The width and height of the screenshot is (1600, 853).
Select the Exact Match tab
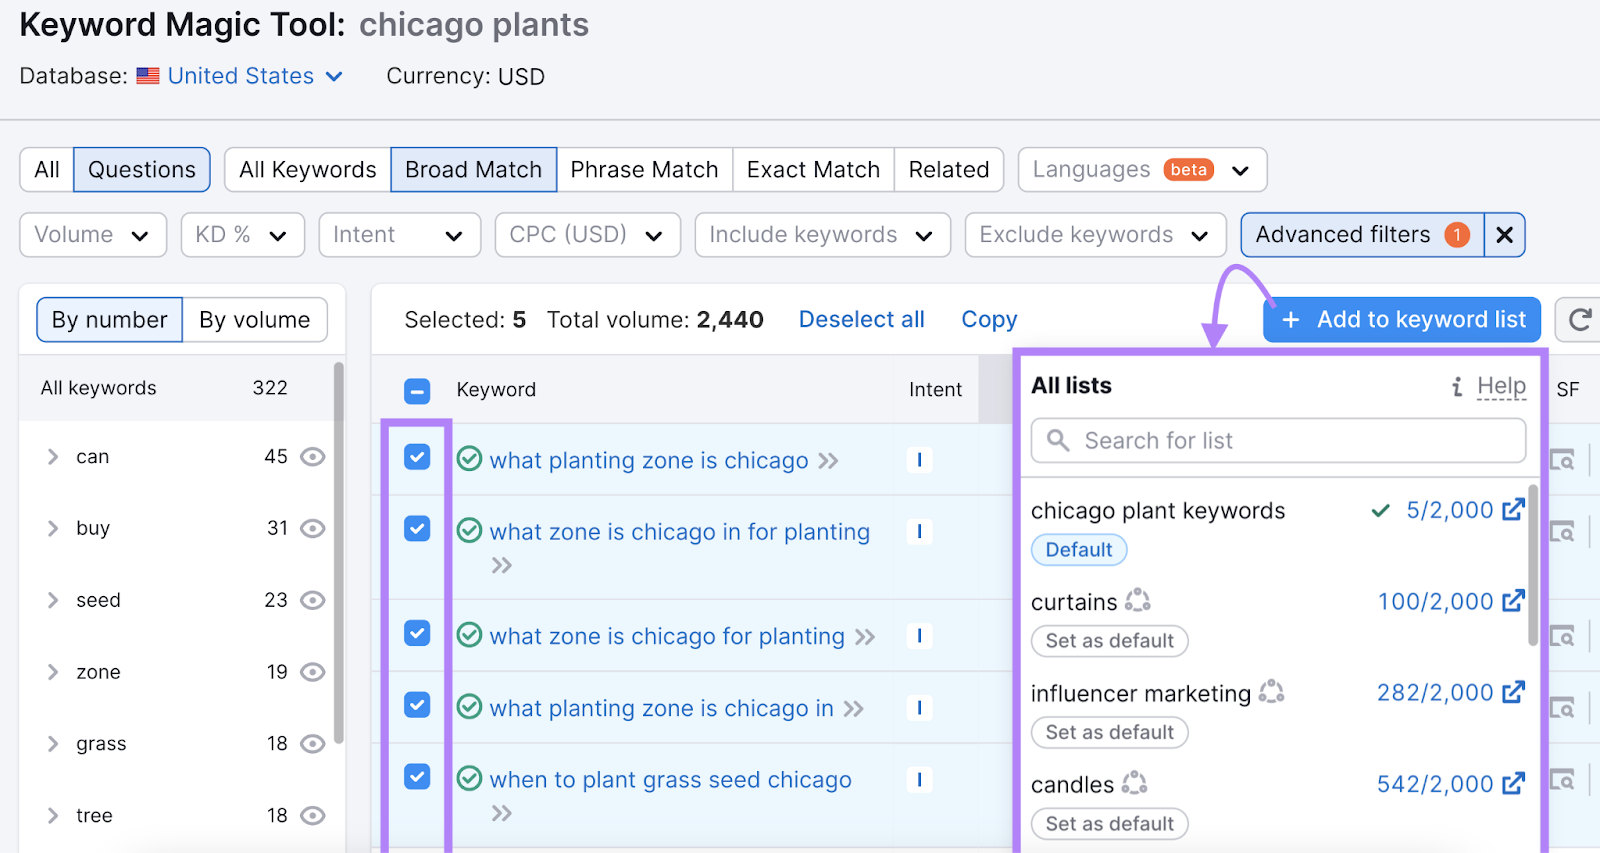tap(814, 170)
